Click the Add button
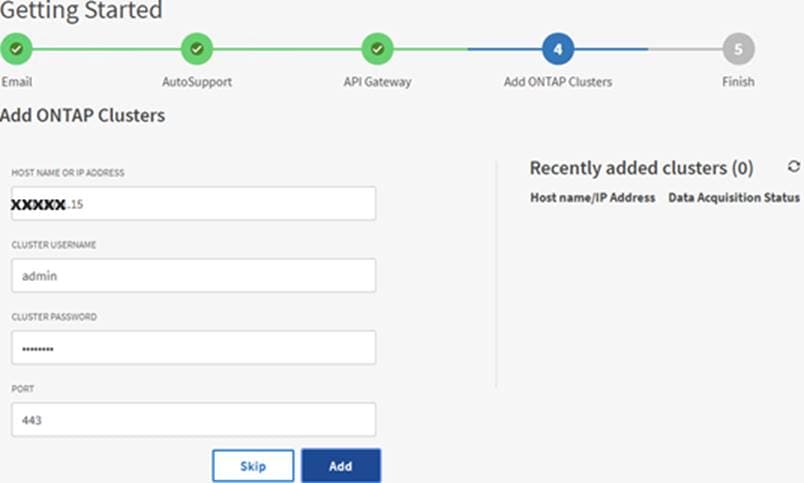 [341, 466]
